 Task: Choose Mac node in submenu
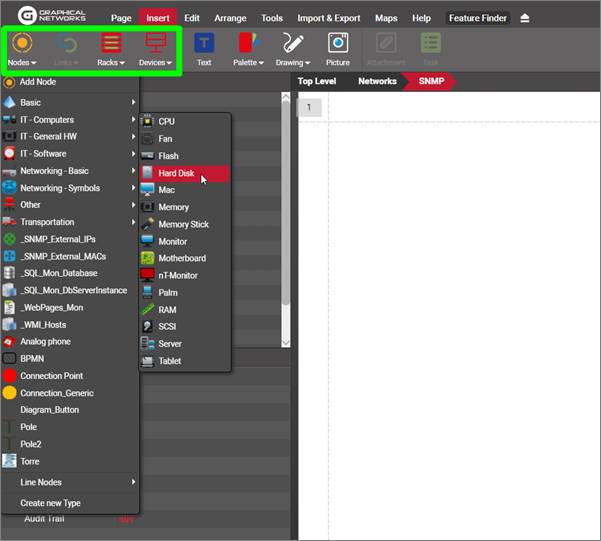click(185, 190)
